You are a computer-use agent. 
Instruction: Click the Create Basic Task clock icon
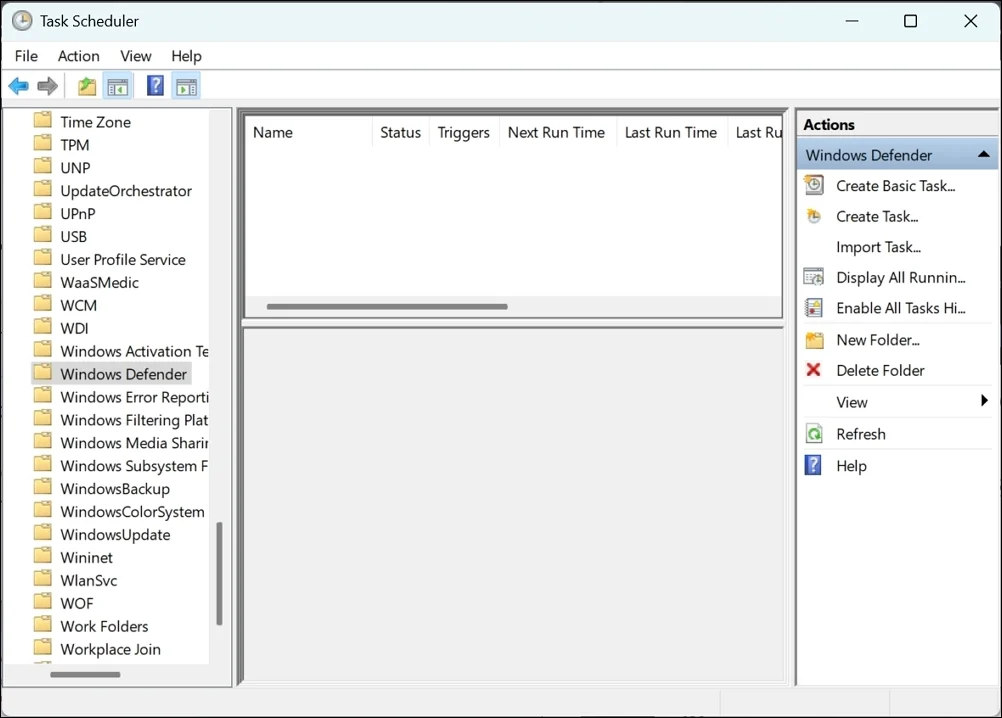coord(813,185)
